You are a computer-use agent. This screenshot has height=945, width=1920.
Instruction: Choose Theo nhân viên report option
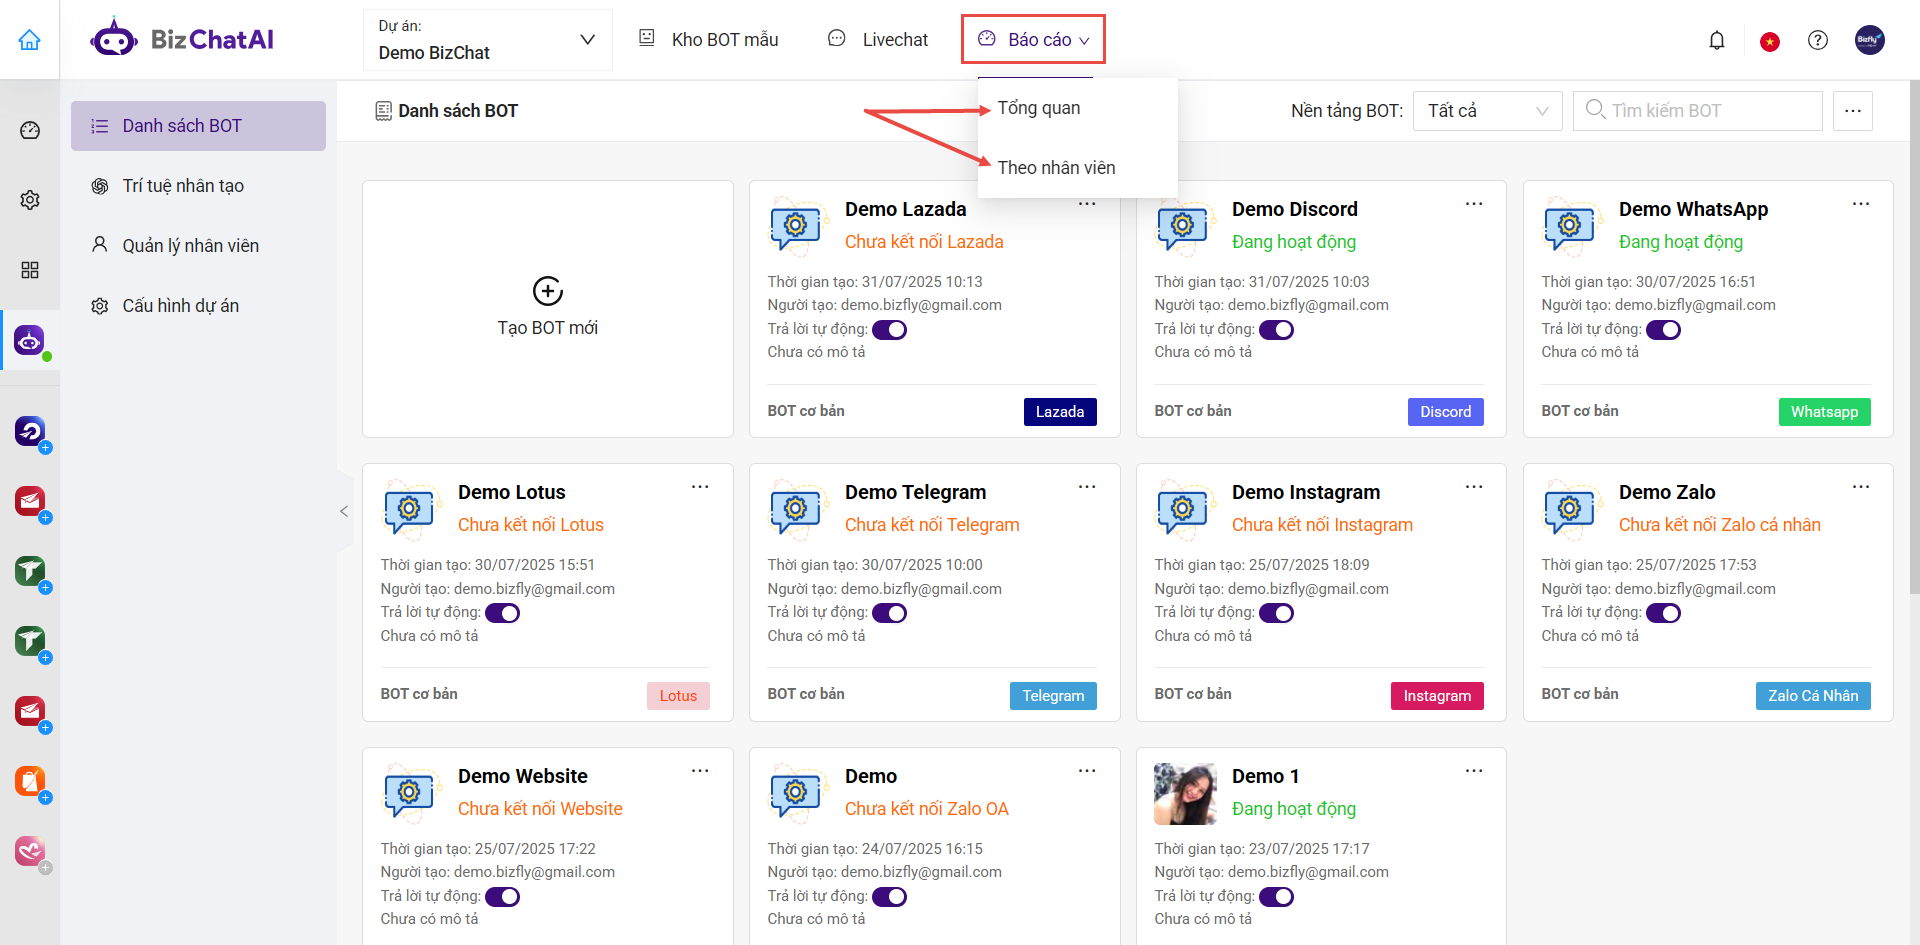[x=1056, y=168]
